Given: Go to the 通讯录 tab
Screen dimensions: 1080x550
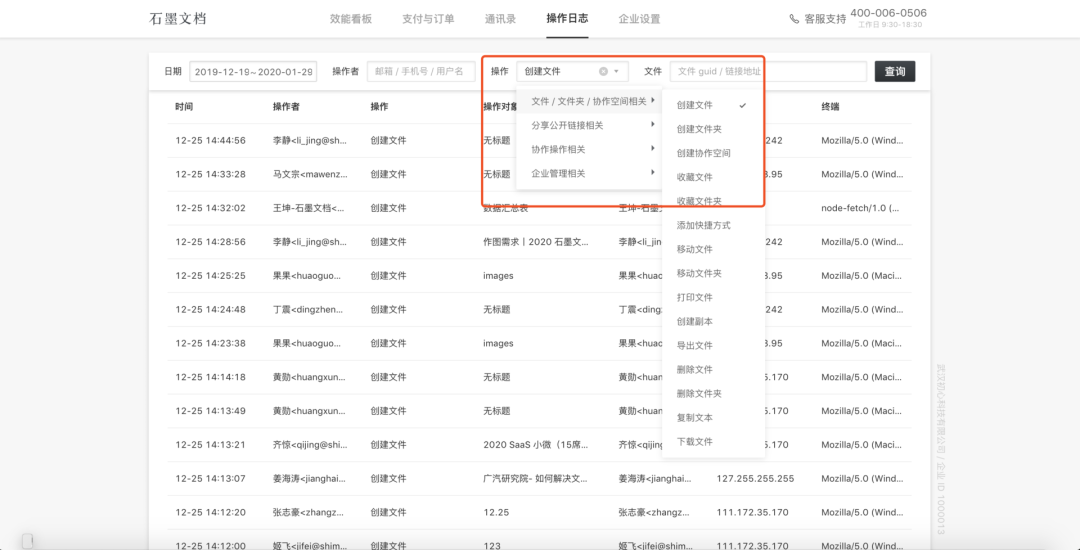Looking at the screenshot, I should tap(500, 19).
